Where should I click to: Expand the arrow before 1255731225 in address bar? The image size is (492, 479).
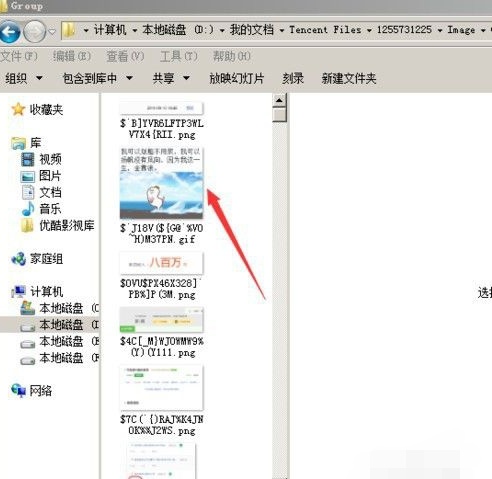click(369, 31)
